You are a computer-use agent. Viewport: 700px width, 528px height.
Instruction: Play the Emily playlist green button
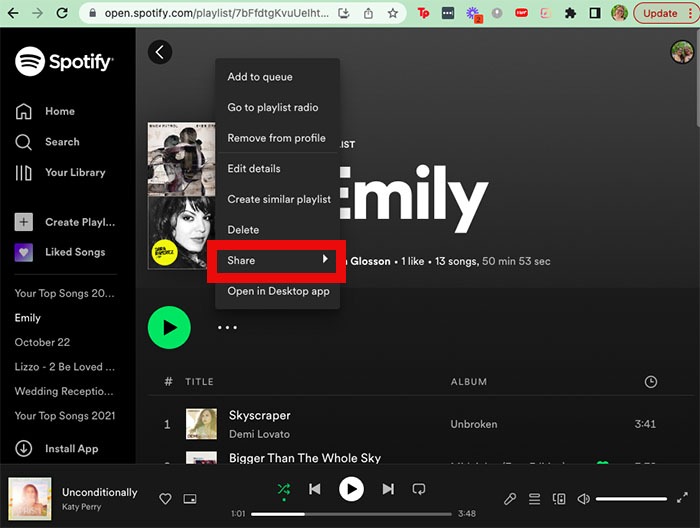tap(169, 328)
